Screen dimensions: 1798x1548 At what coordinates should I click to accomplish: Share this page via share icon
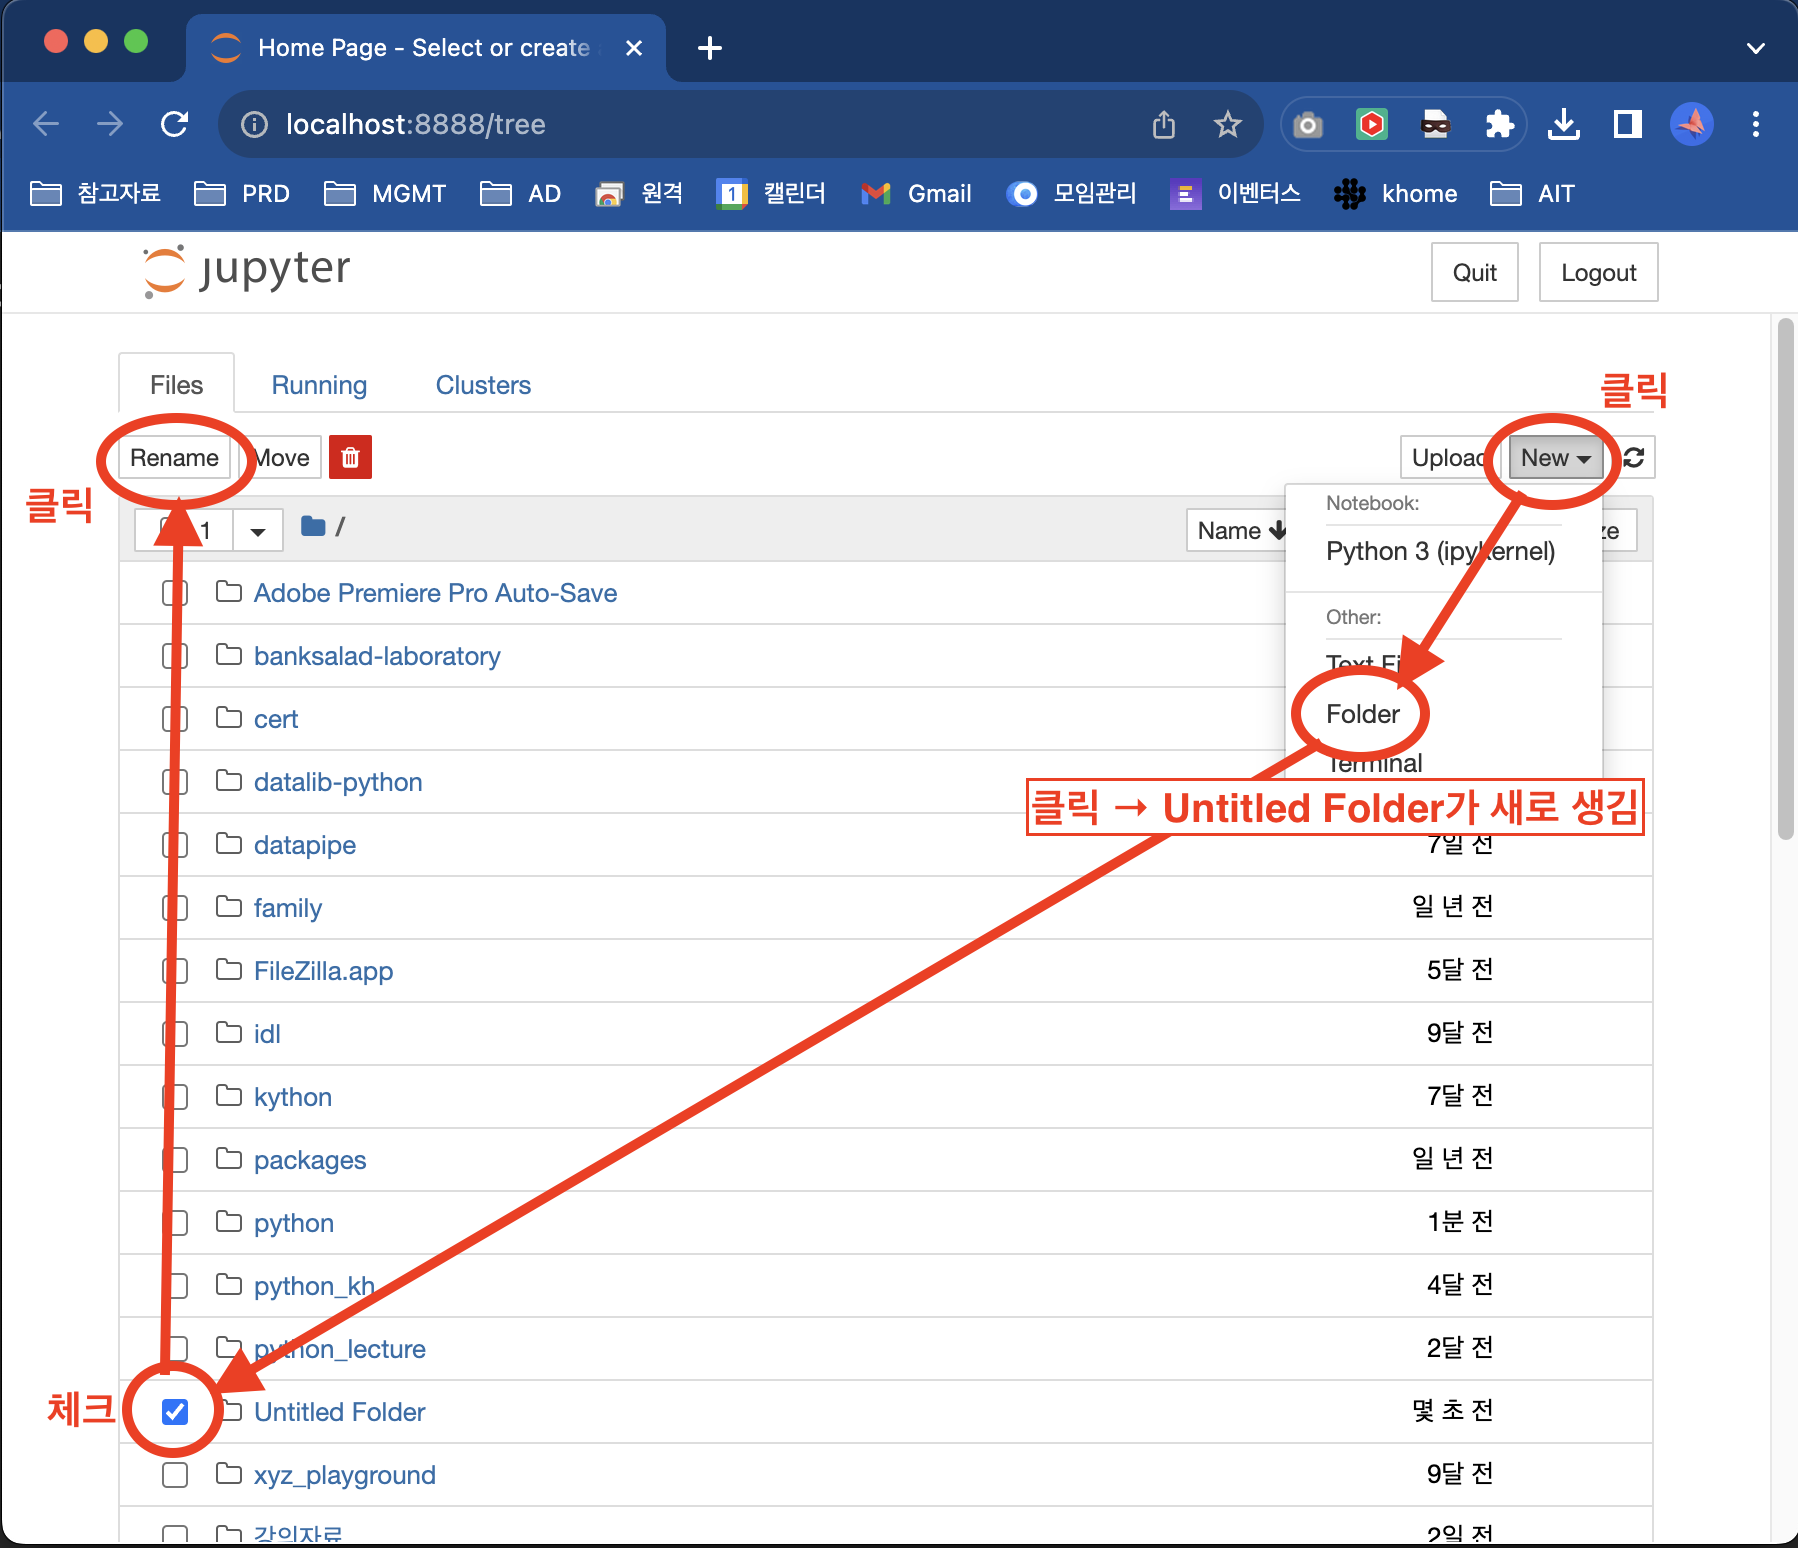click(x=1164, y=124)
